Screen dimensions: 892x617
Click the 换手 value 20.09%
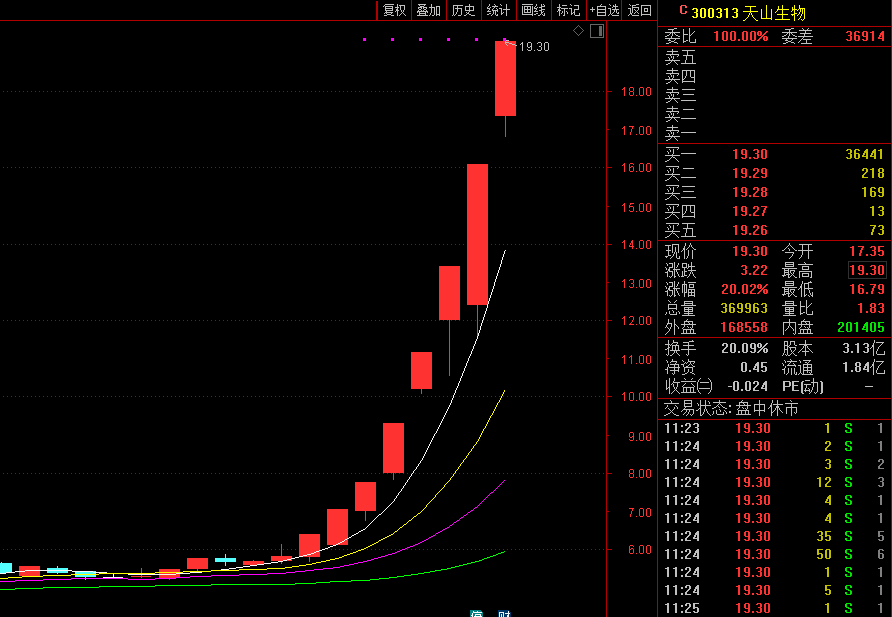click(745, 348)
